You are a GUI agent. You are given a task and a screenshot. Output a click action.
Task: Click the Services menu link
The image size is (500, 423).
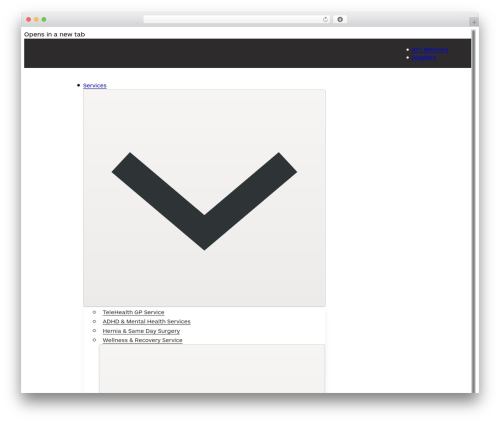pos(95,85)
